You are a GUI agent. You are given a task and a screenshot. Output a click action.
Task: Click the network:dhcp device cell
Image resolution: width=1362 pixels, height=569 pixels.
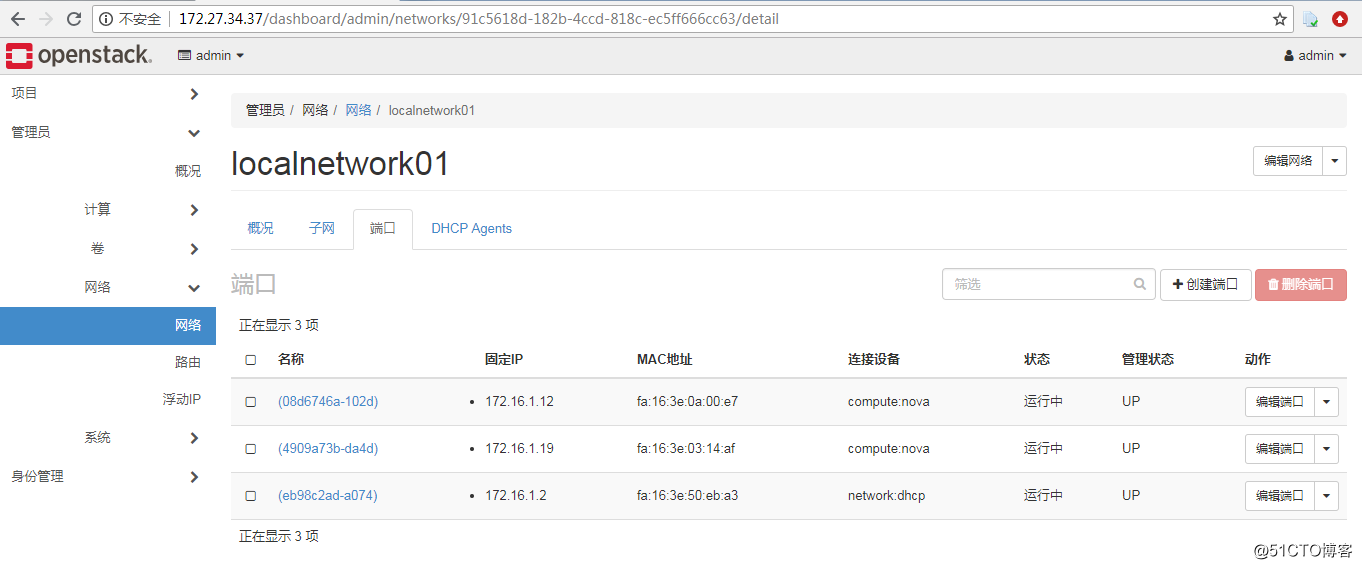pos(887,496)
